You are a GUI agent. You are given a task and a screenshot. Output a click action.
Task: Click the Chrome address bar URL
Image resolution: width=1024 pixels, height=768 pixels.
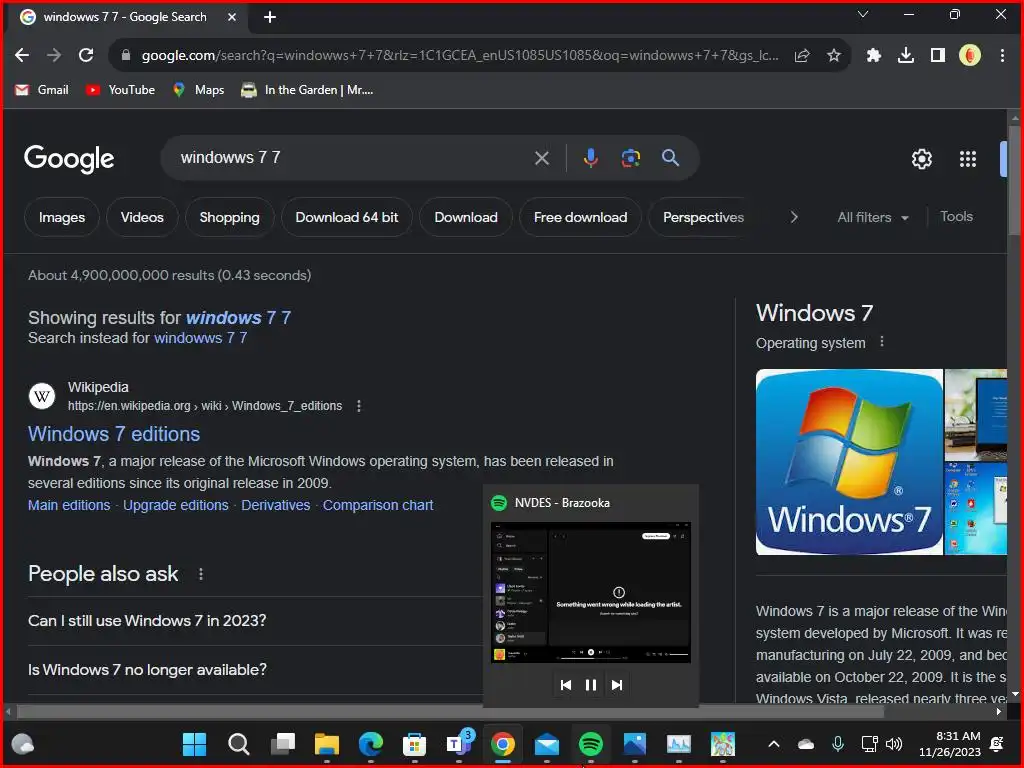pyautogui.click(x=460, y=56)
